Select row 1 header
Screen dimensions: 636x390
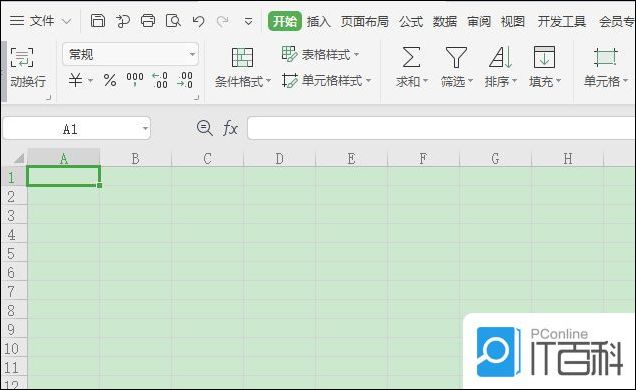(x=14, y=177)
